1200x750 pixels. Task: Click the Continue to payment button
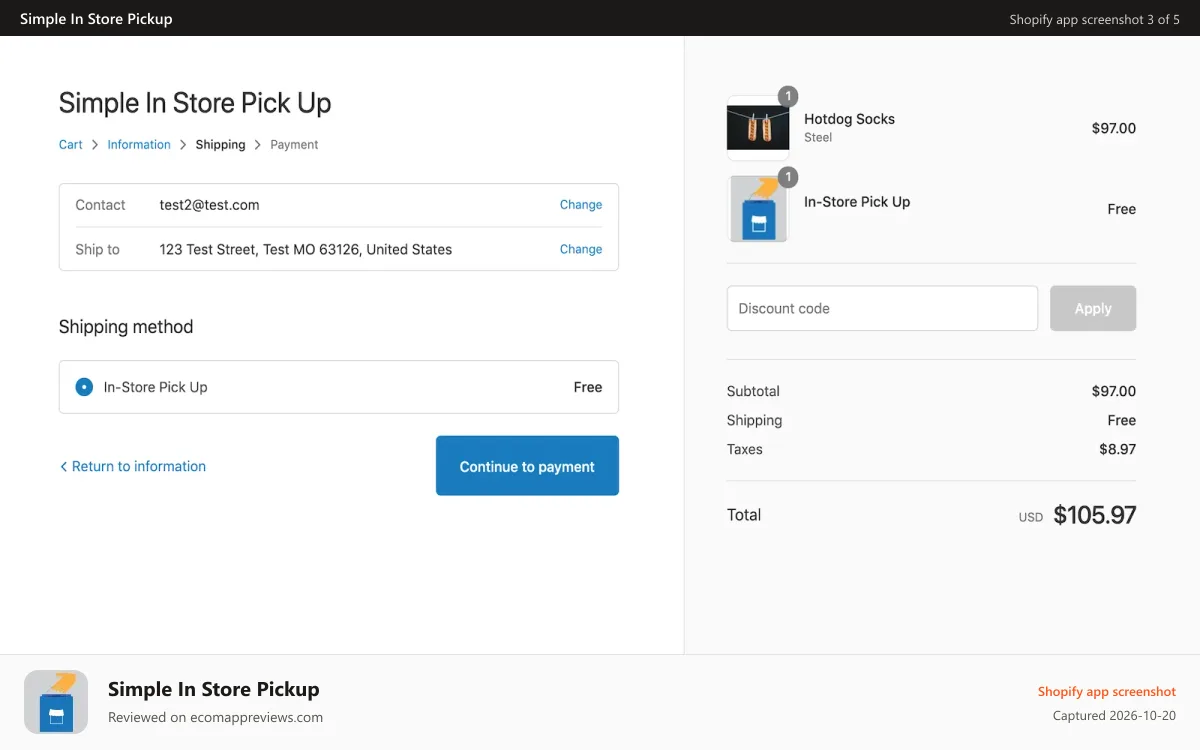527,466
